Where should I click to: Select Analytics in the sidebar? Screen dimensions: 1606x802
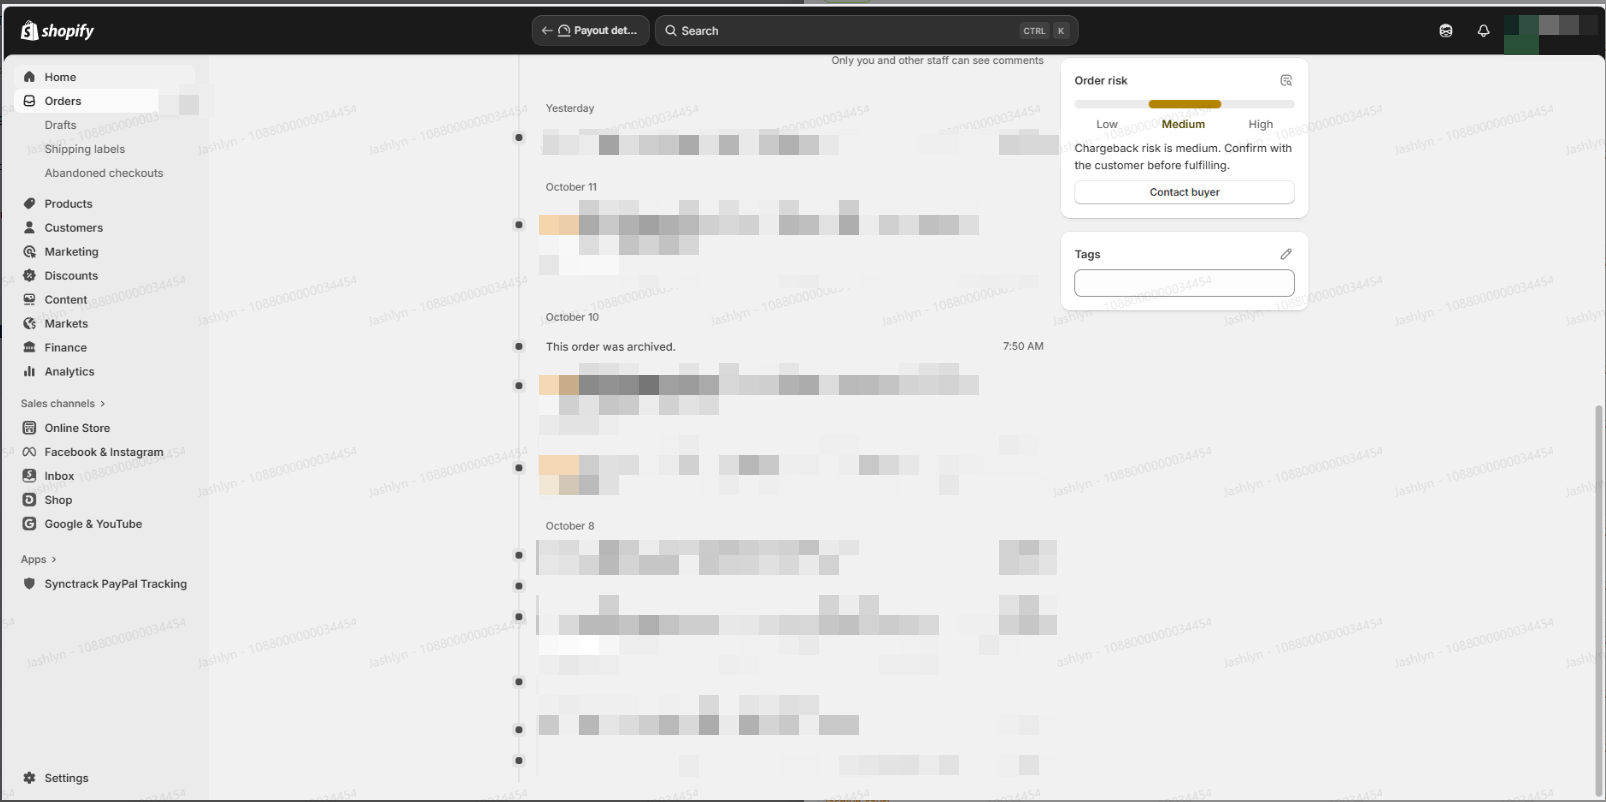(x=69, y=372)
